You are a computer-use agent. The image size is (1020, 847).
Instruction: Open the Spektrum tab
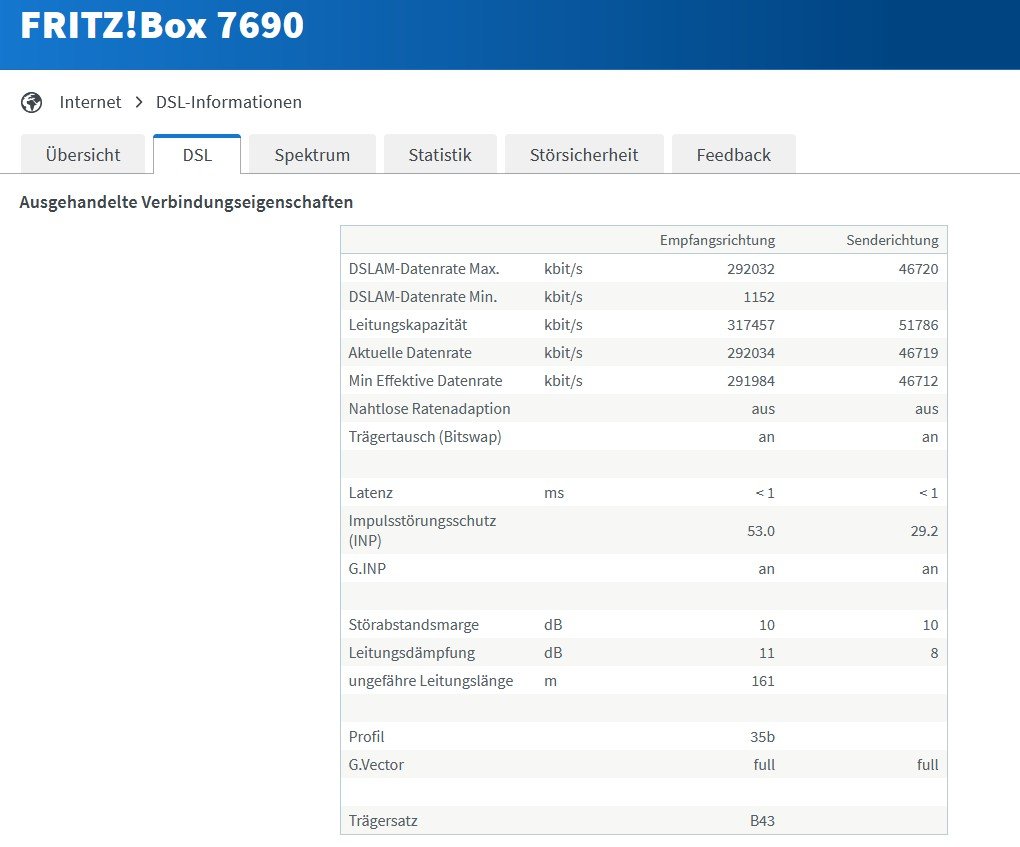tap(312, 155)
